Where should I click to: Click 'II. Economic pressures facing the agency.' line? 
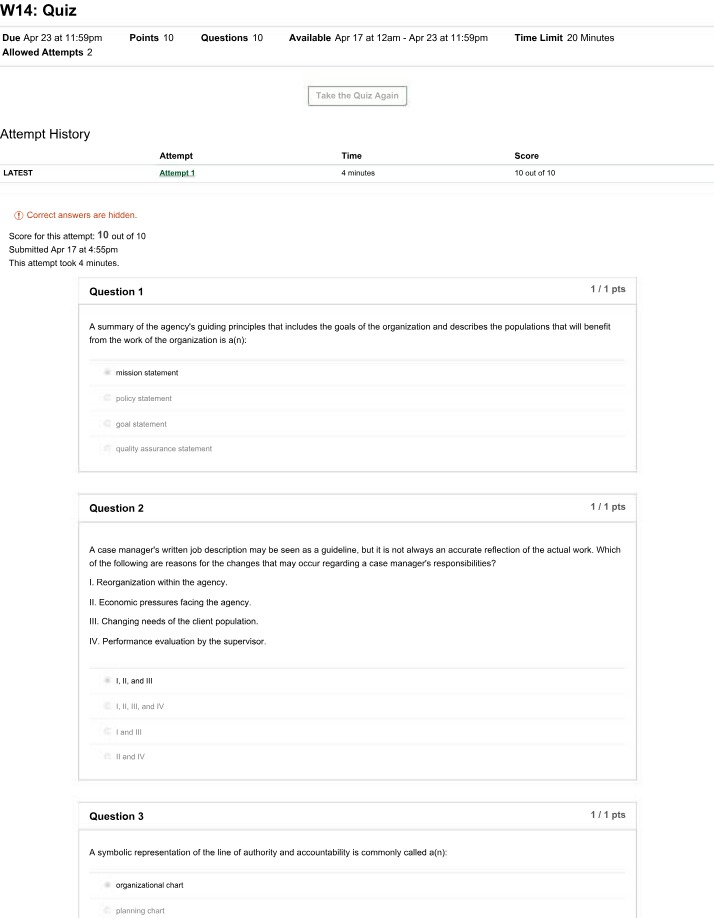point(170,602)
